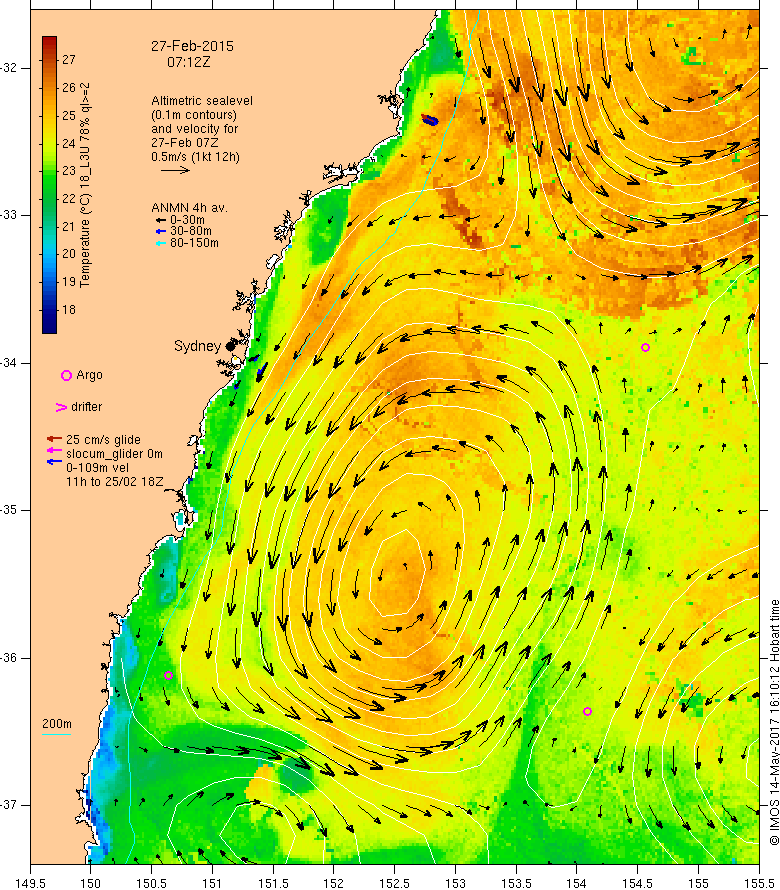Click the blue 30-80m legend arrow
This screenshot has width=780, height=890.
coord(161,232)
